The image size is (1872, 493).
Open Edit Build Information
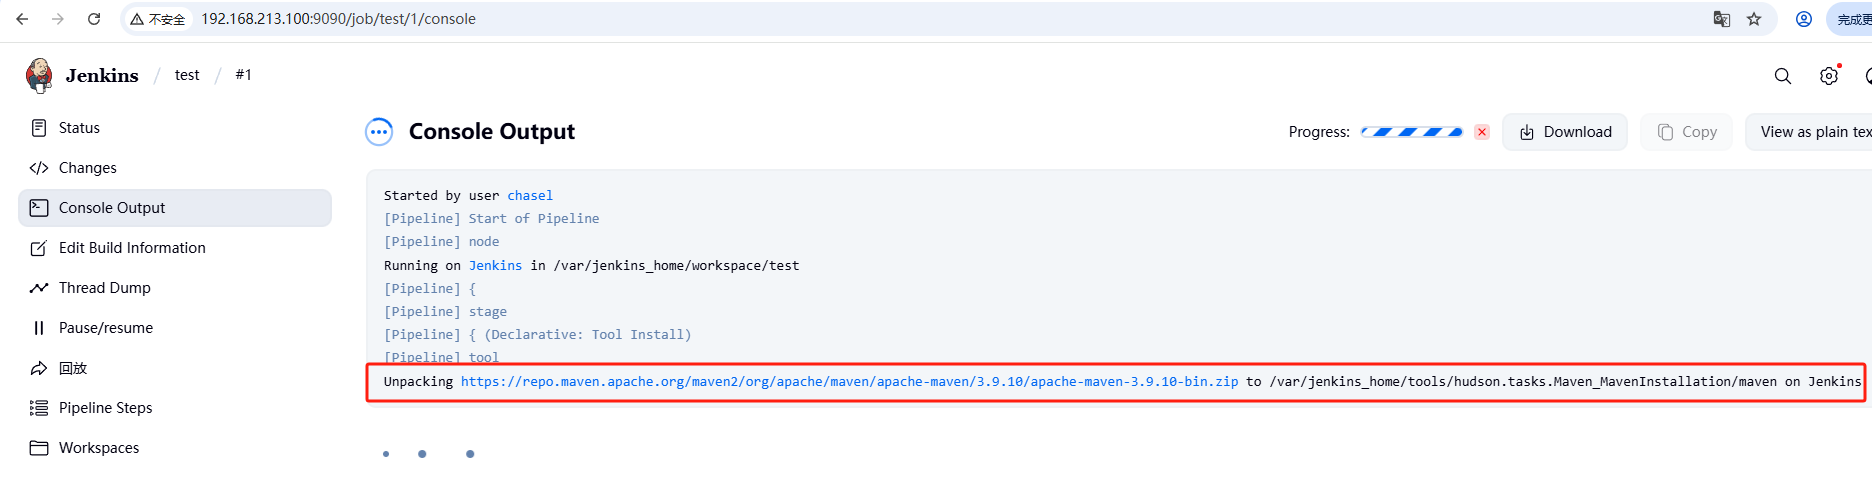[x=175, y=248]
